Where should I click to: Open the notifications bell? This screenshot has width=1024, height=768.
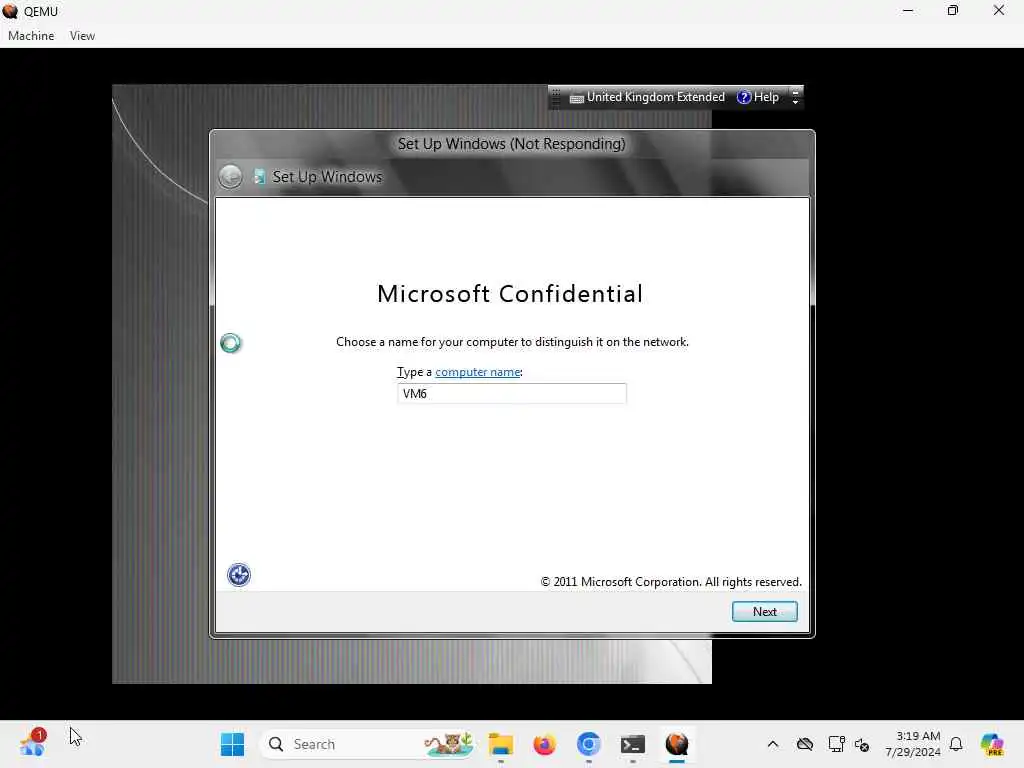956,744
